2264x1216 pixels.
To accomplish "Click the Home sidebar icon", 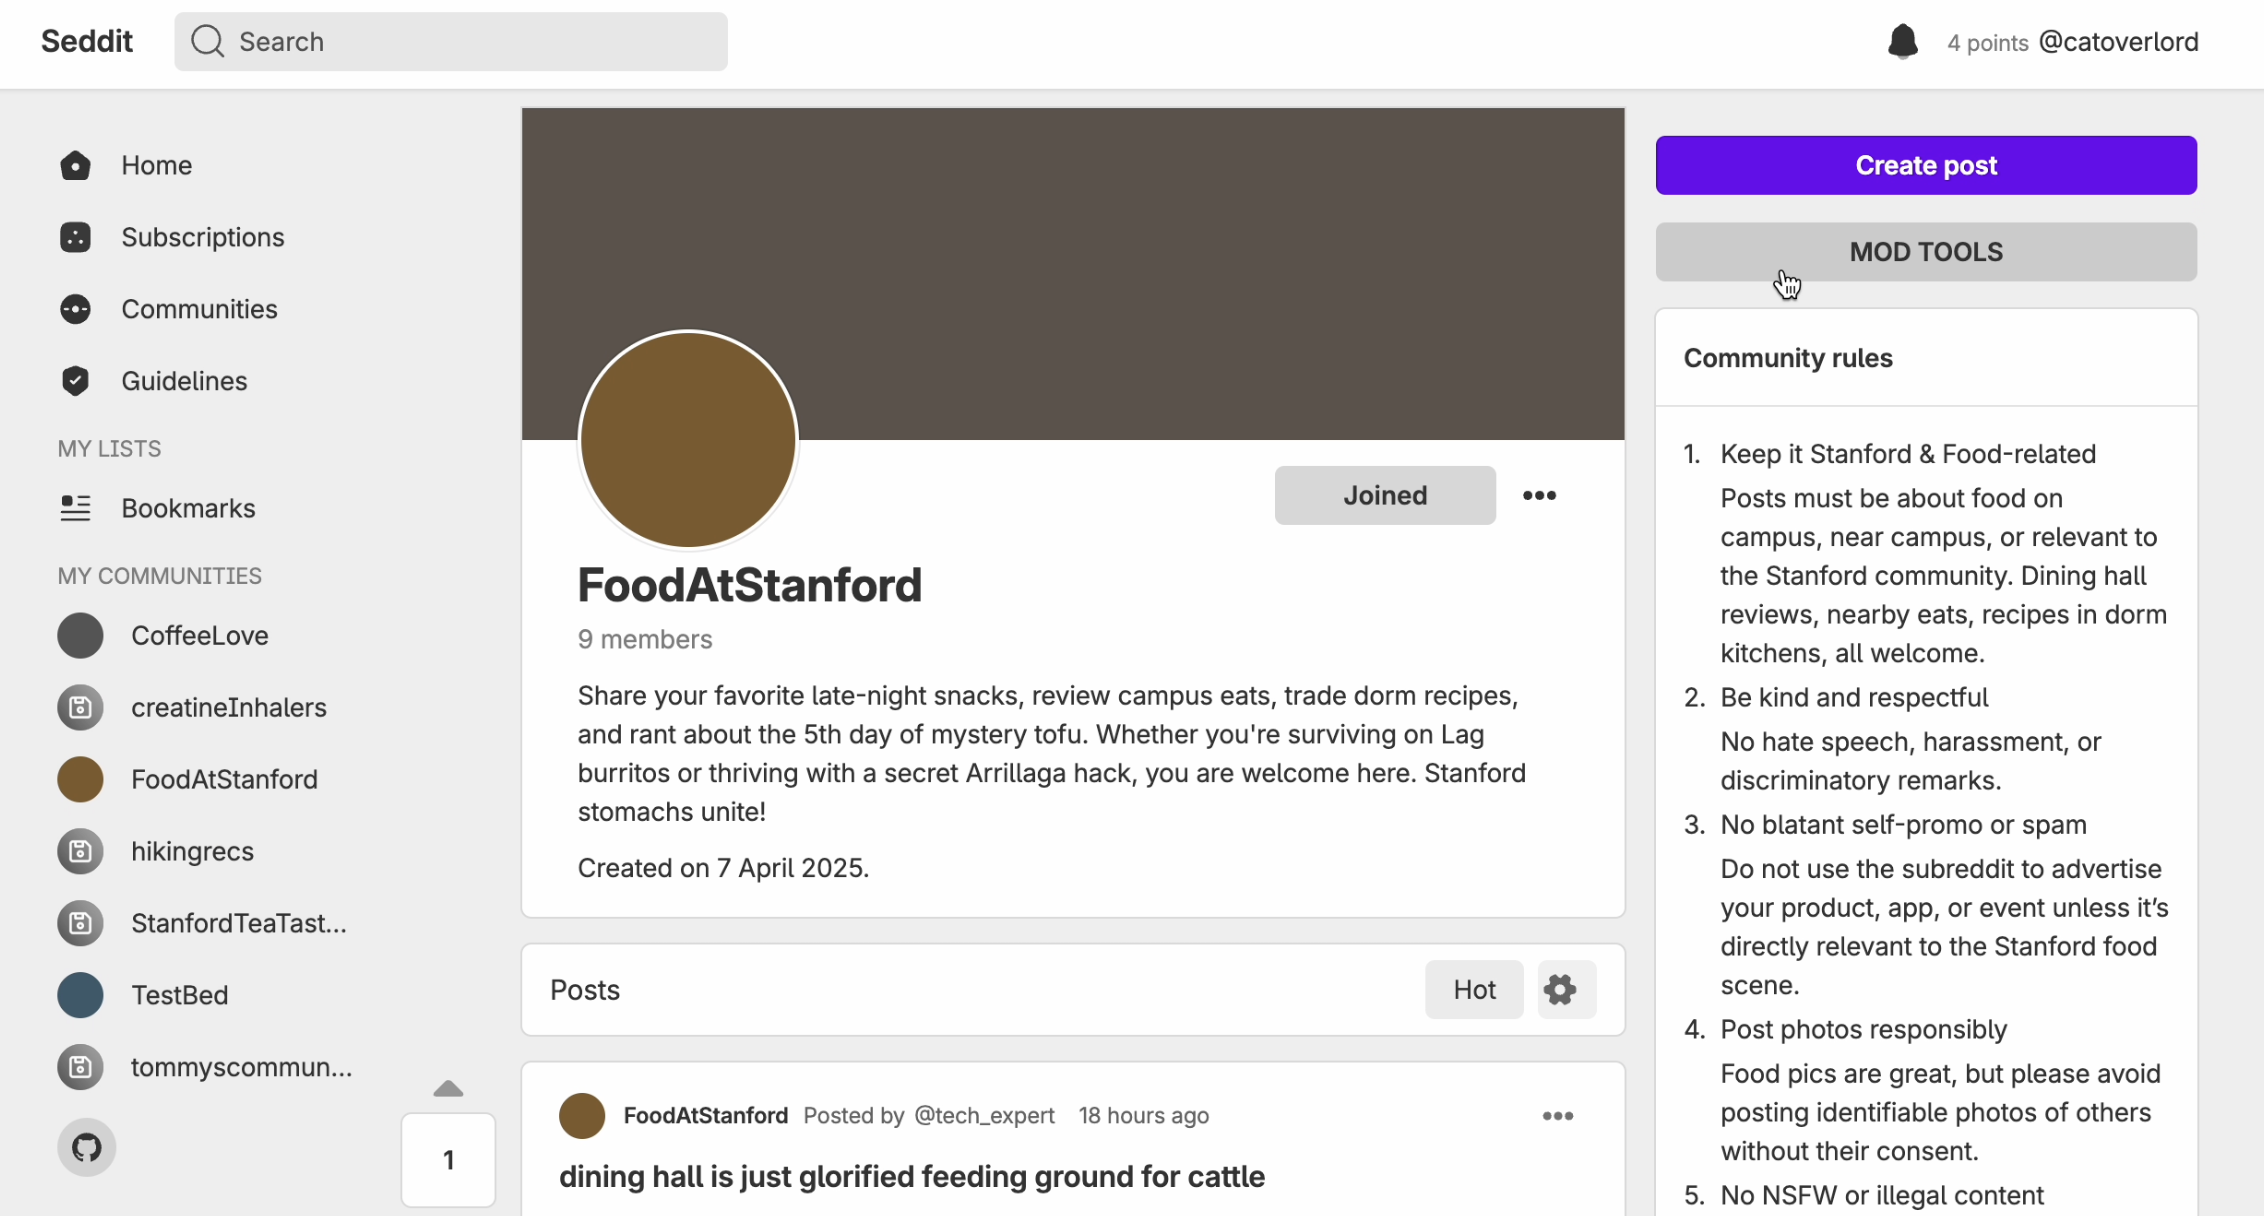I will click(x=75, y=165).
